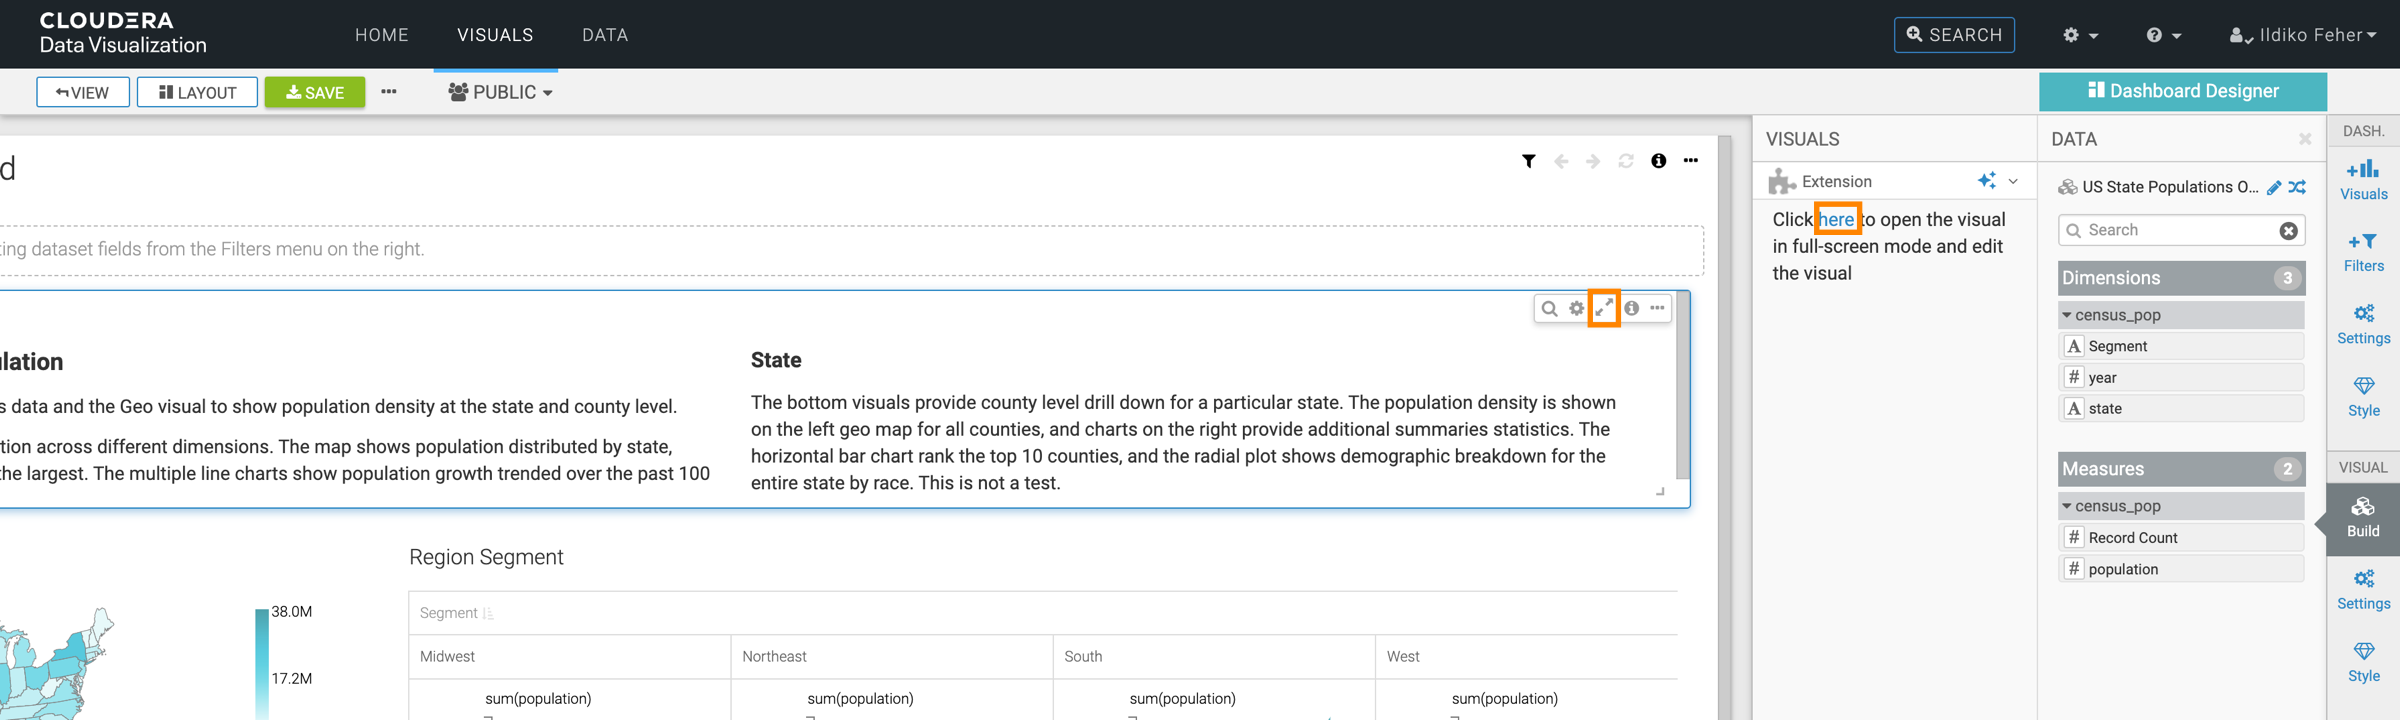The width and height of the screenshot is (2400, 720).
Task: Click the magnifier icon in the visual's toolbar
Action: 1549,308
